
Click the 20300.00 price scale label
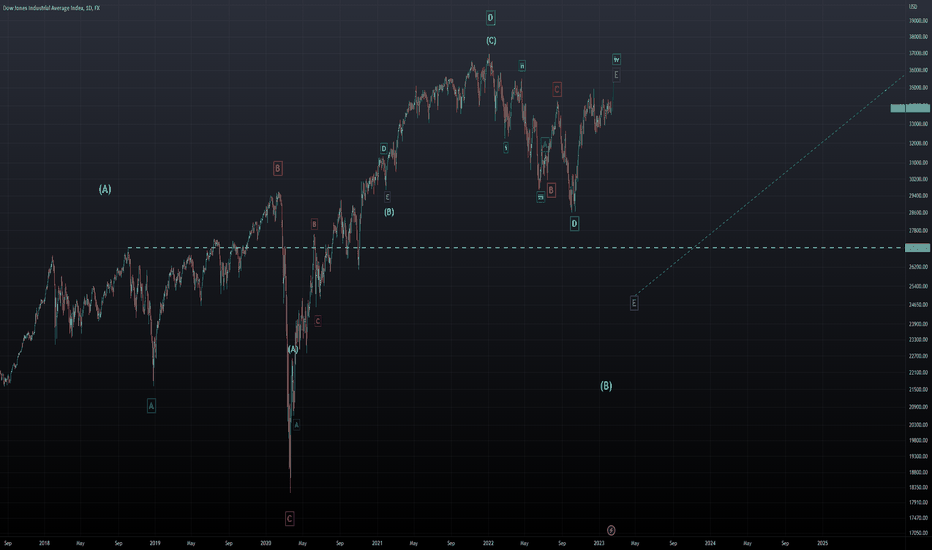coord(918,425)
